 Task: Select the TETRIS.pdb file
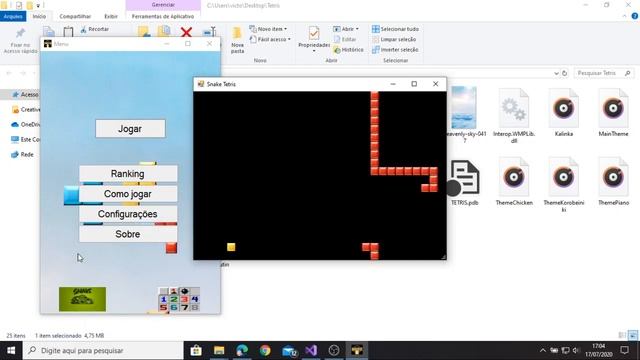464,182
